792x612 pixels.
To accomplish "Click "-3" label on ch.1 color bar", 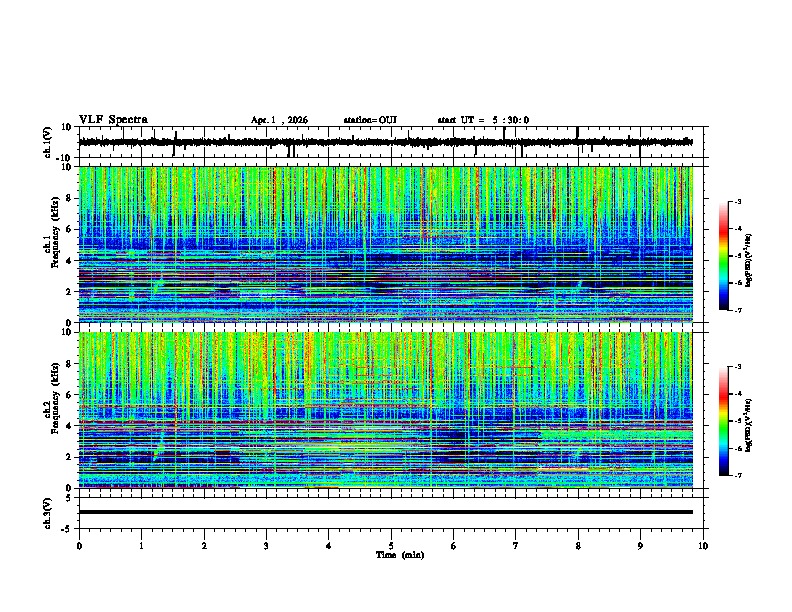I will (x=737, y=201).
